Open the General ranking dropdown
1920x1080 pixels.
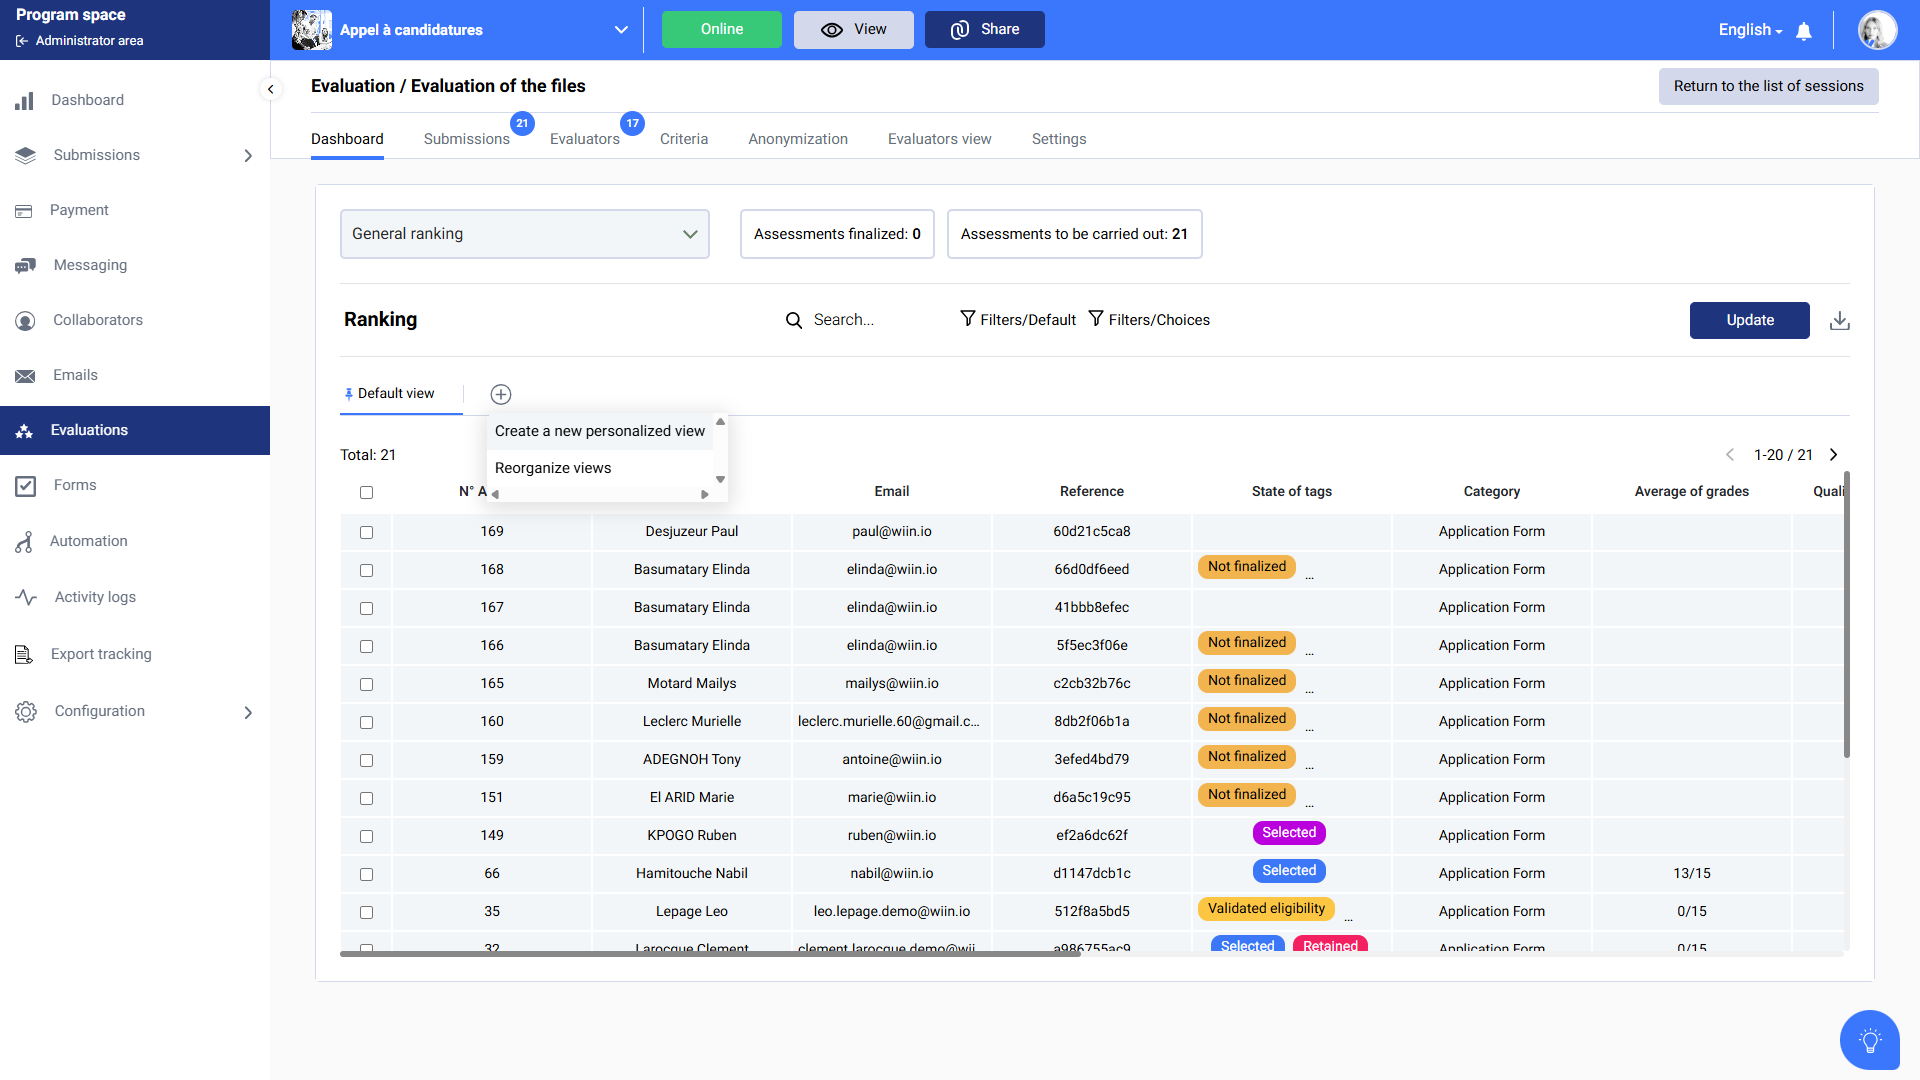524,234
